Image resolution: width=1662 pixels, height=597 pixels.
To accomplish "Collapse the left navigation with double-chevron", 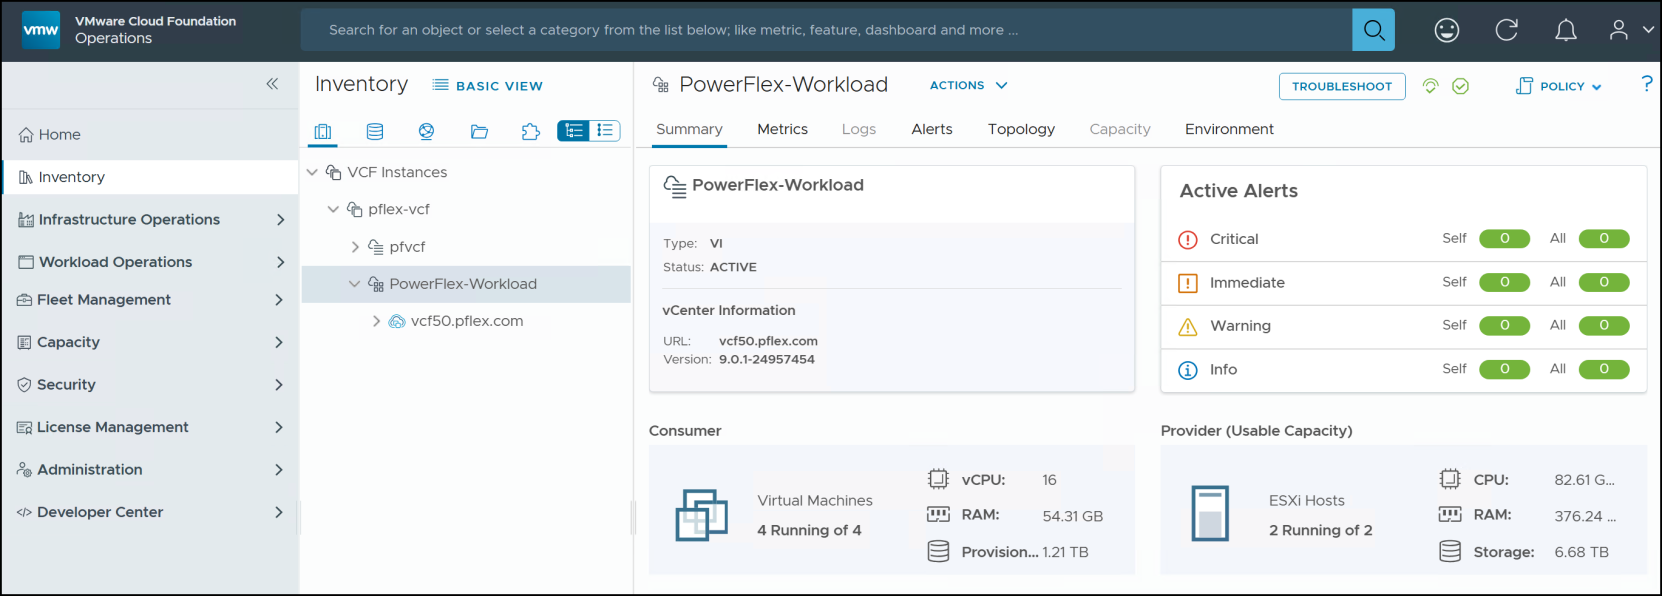I will tap(272, 84).
